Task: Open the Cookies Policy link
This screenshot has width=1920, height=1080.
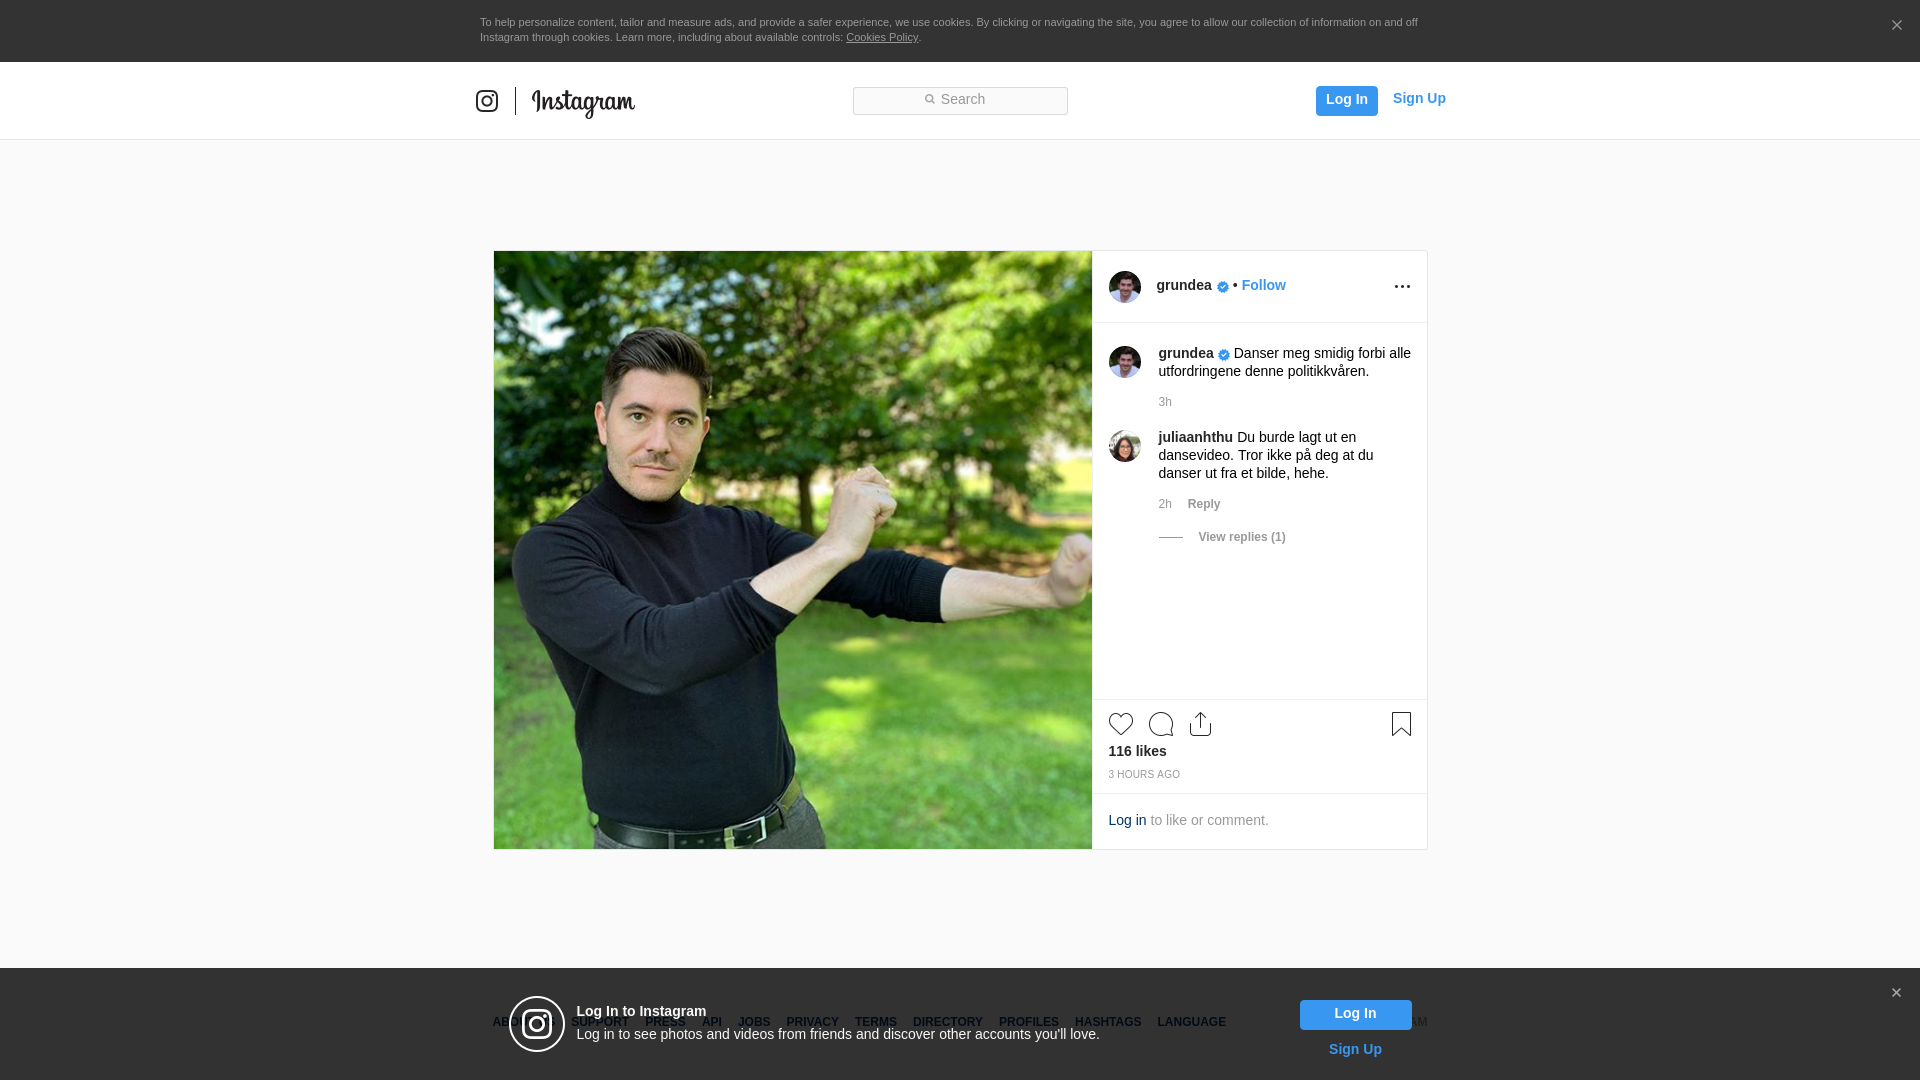Action: coord(881,37)
